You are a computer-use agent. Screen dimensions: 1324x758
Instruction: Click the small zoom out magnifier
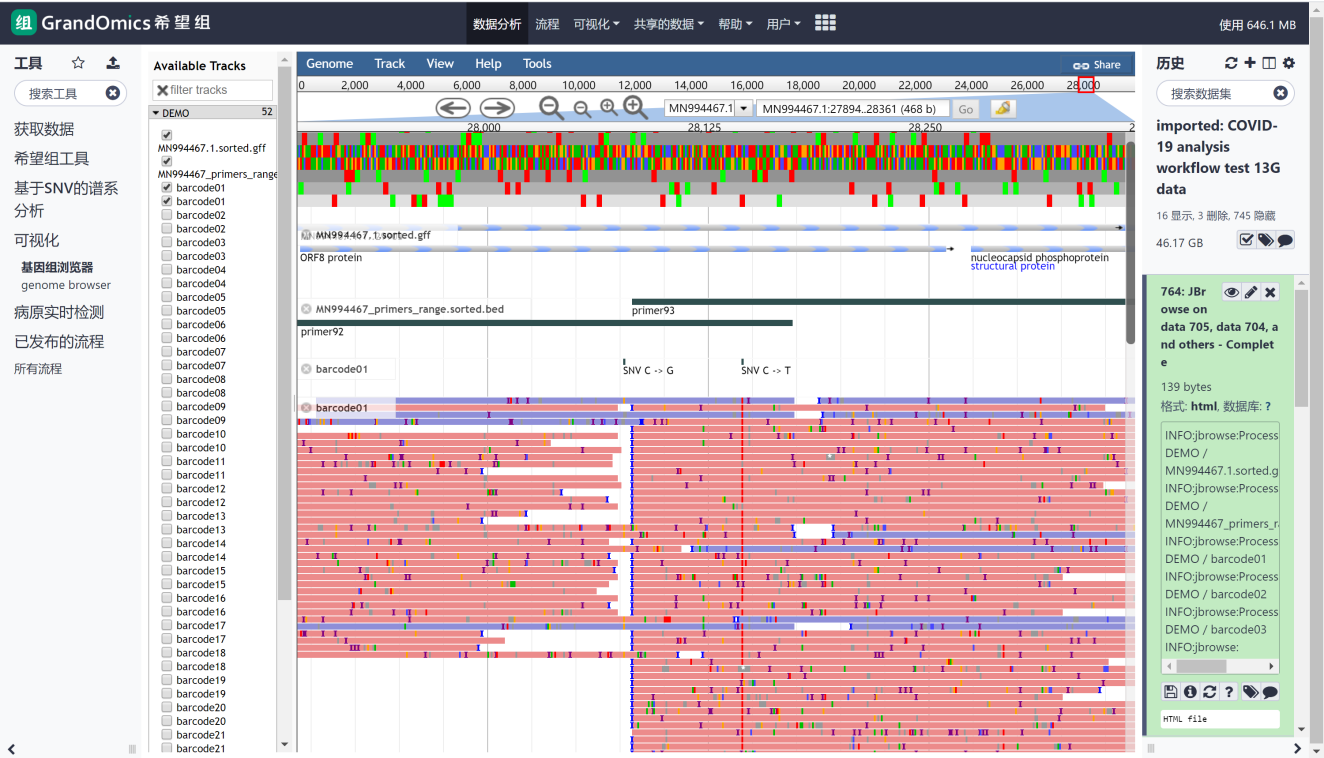(x=582, y=109)
